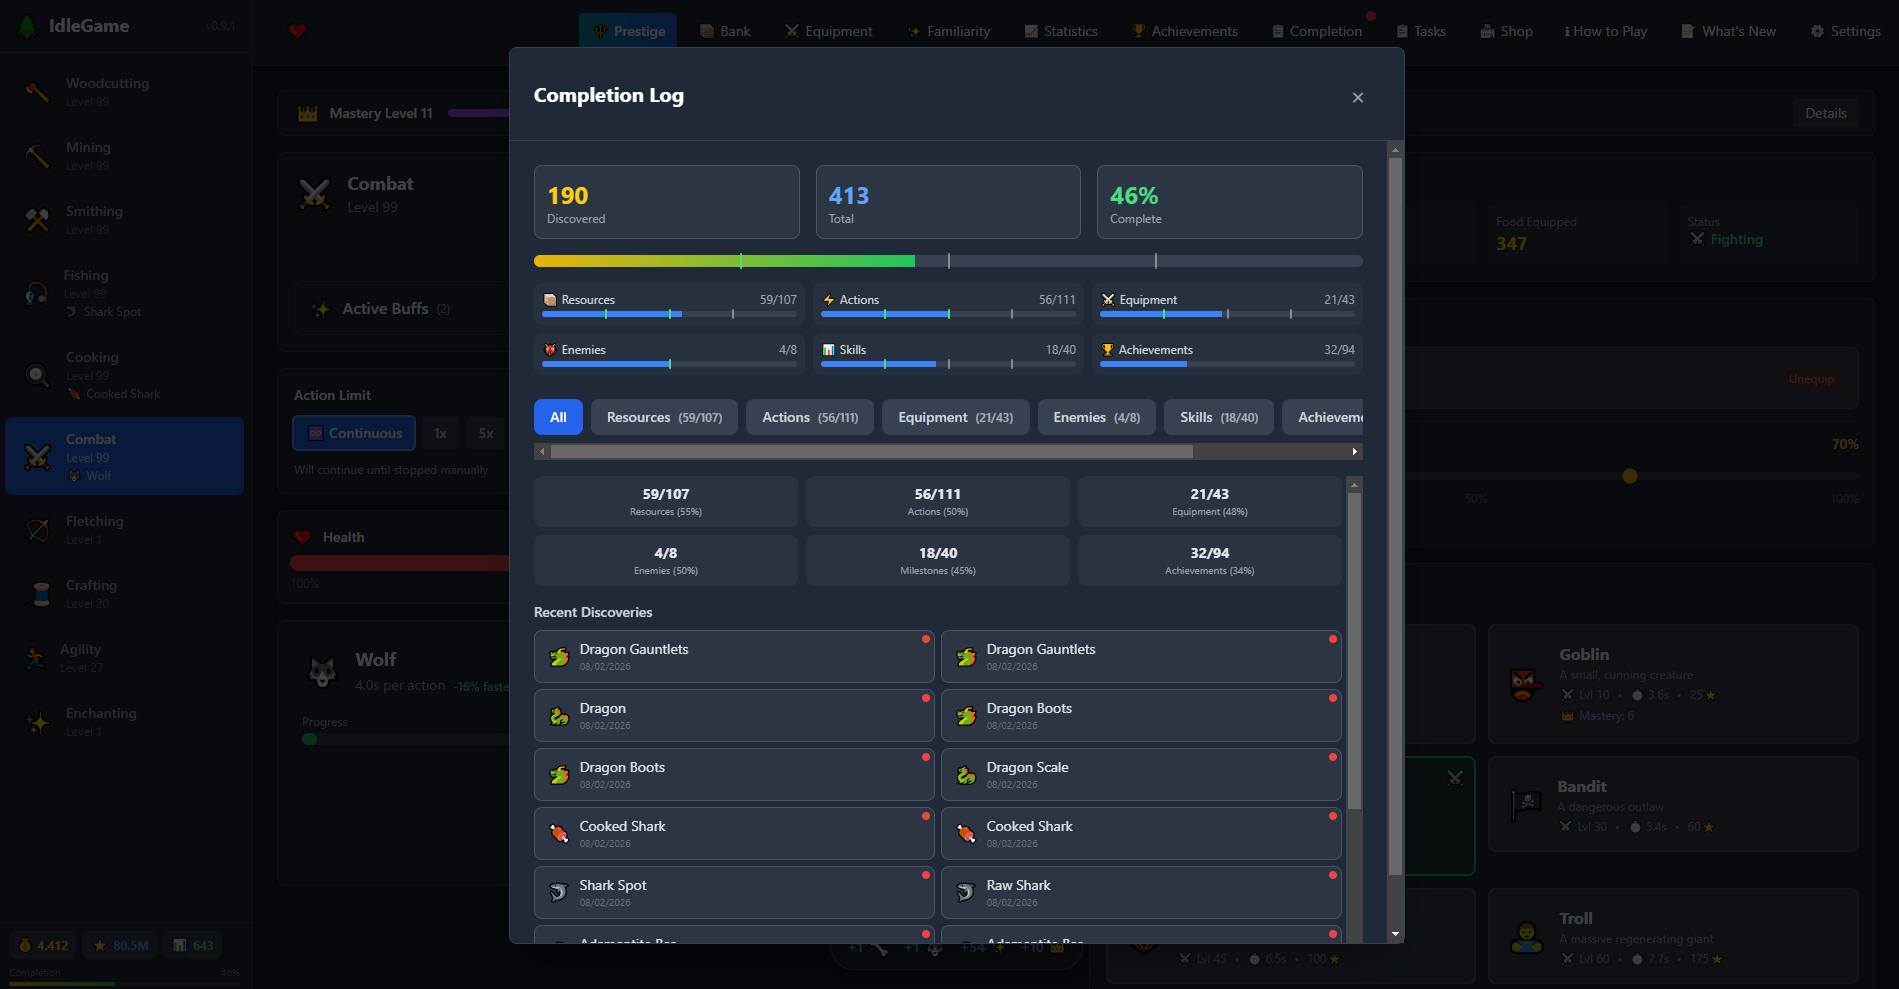1899x989 pixels.
Task: Open the Achievements trophy icon
Action: (x=1138, y=31)
